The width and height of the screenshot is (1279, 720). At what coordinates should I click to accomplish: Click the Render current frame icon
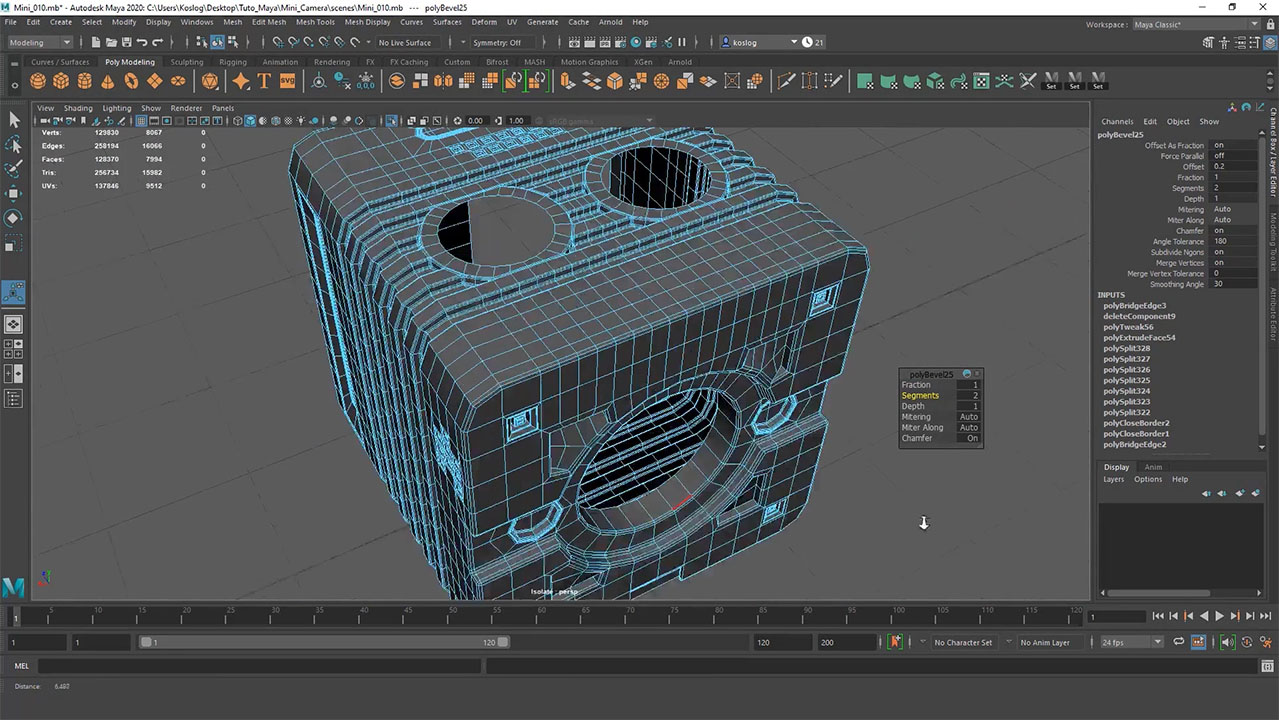point(589,42)
